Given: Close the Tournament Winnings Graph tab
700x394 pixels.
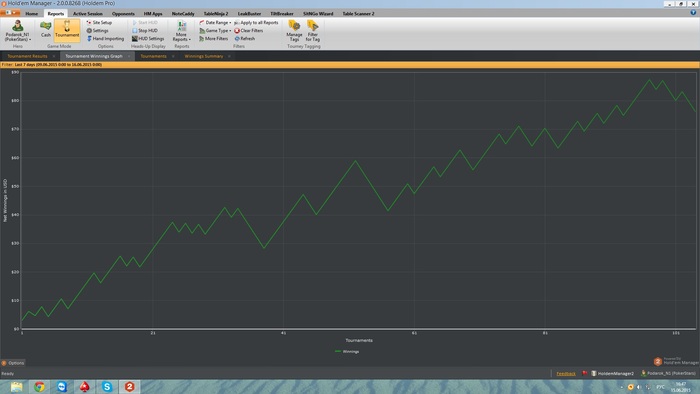Looking at the screenshot, I should [129, 56].
